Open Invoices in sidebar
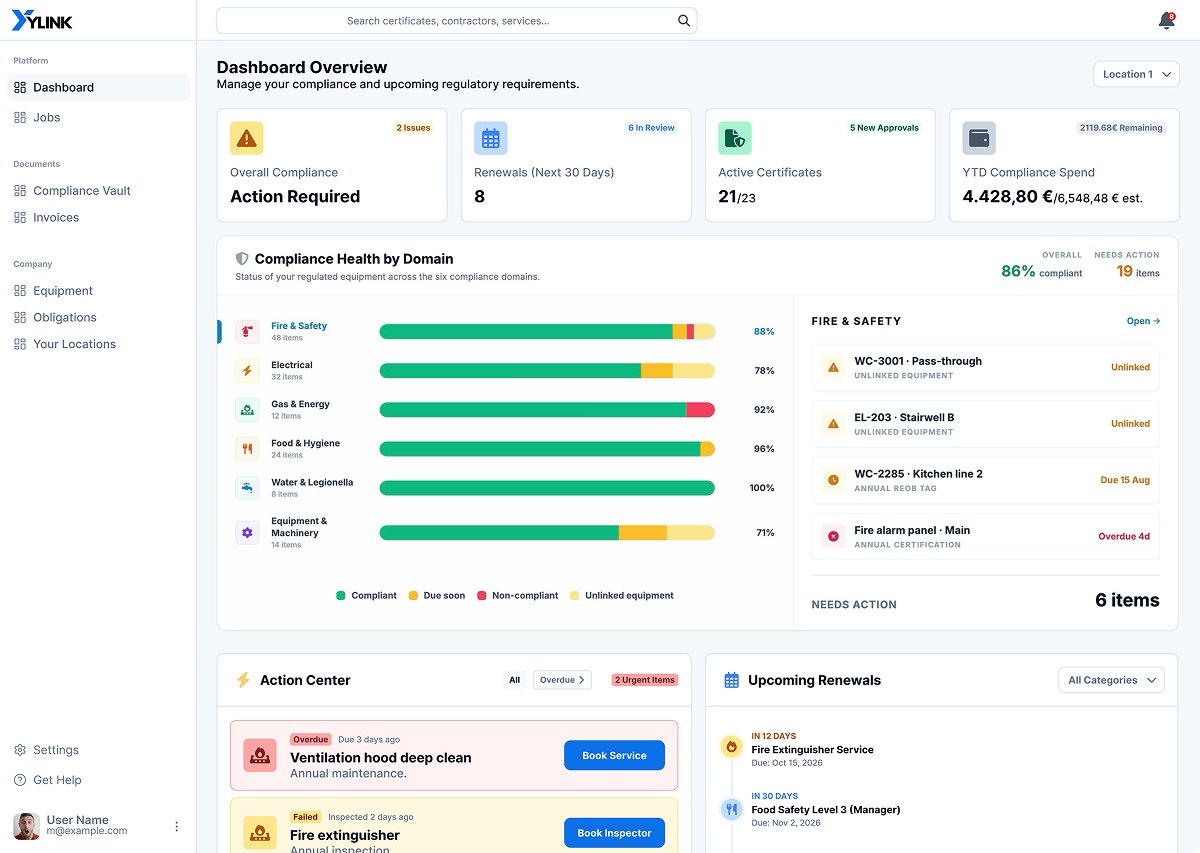 pyautogui.click(x=98, y=217)
